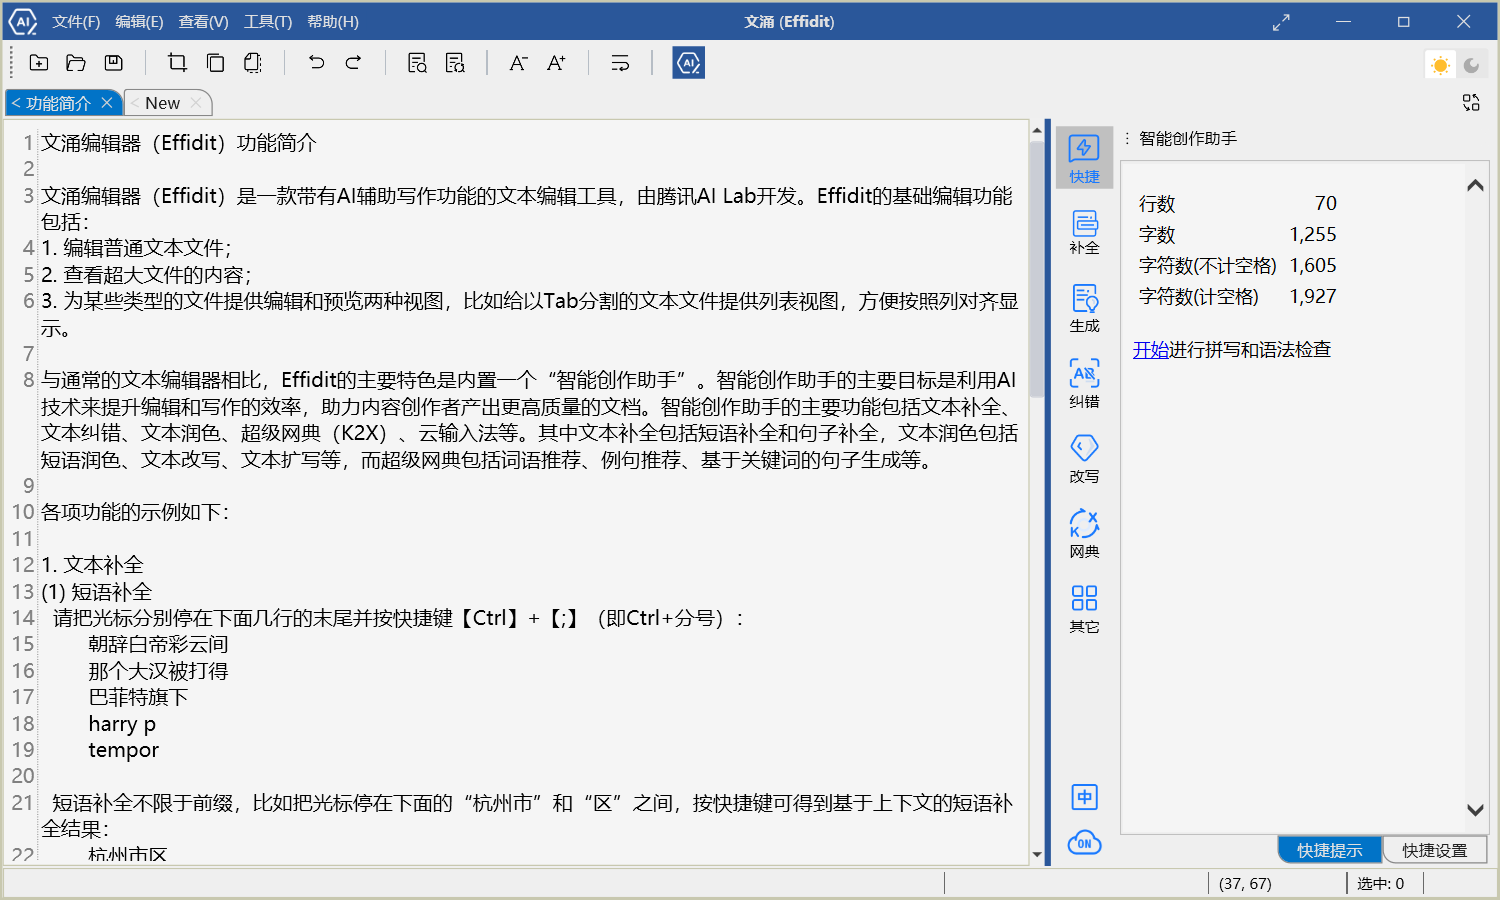
Task: Open the 编辑(E) menu
Action: [x=139, y=22]
